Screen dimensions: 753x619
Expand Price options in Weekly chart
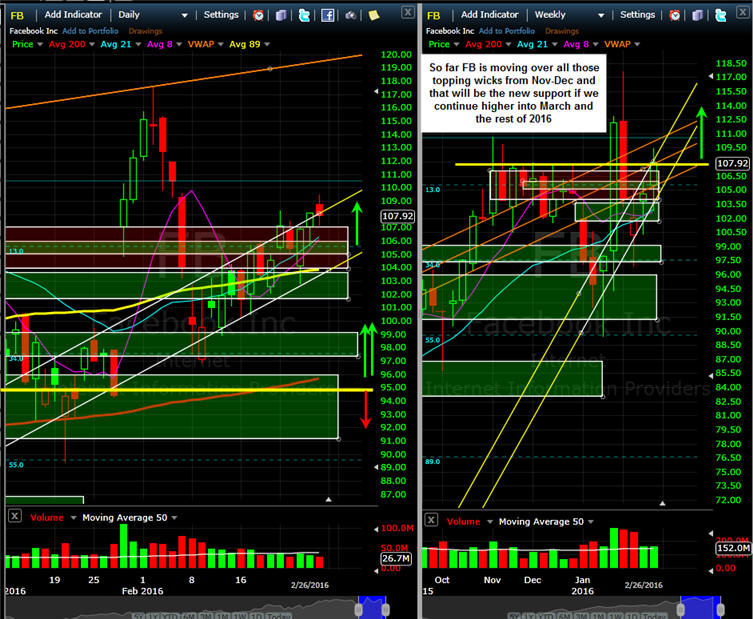(456, 44)
